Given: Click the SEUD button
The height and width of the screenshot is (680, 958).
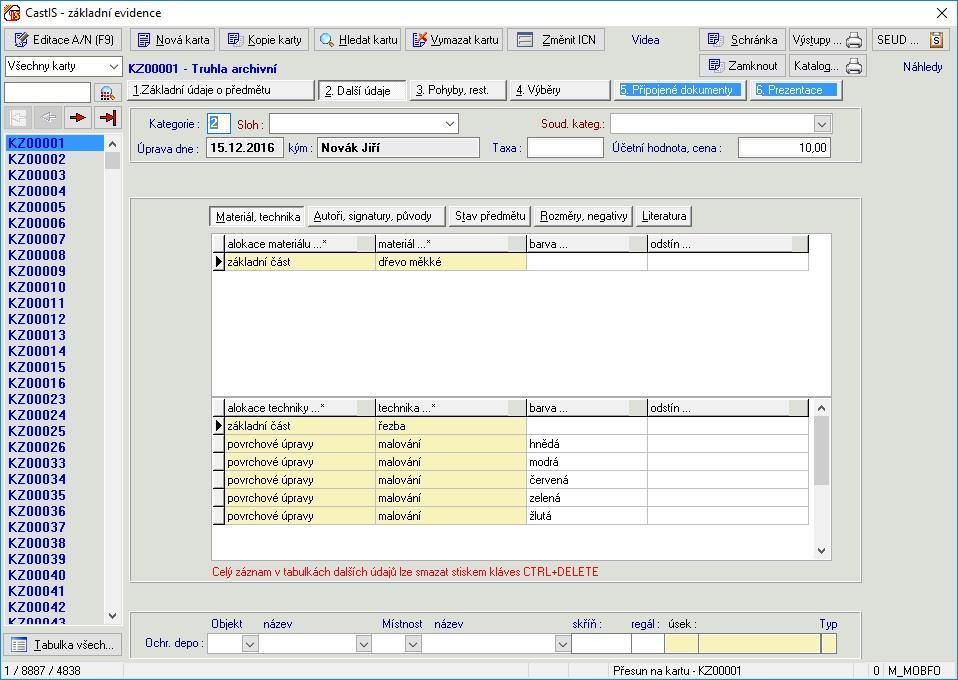Looking at the screenshot, I should pyautogui.click(x=909, y=40).
